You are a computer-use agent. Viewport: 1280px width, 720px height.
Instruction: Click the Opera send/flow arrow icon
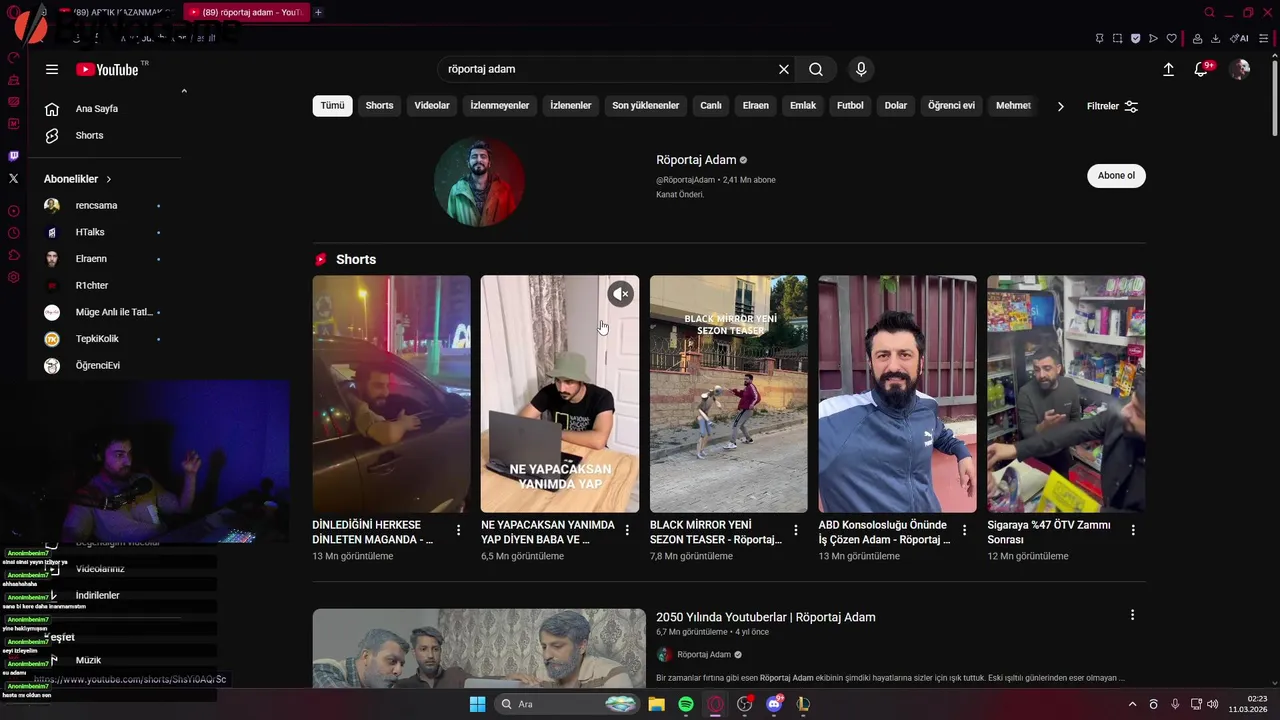(1153, 38)
